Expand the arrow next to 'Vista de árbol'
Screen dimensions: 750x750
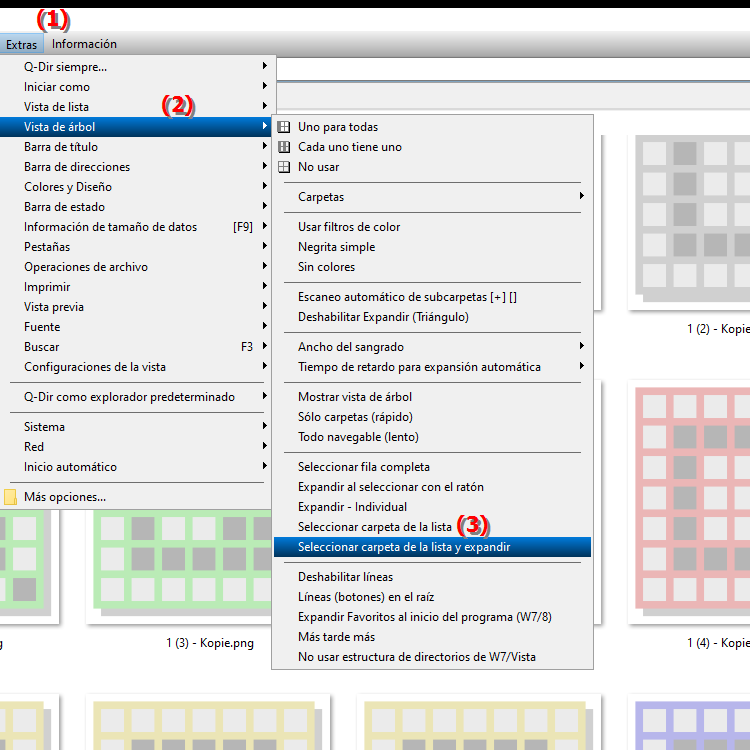pos(265,126)
